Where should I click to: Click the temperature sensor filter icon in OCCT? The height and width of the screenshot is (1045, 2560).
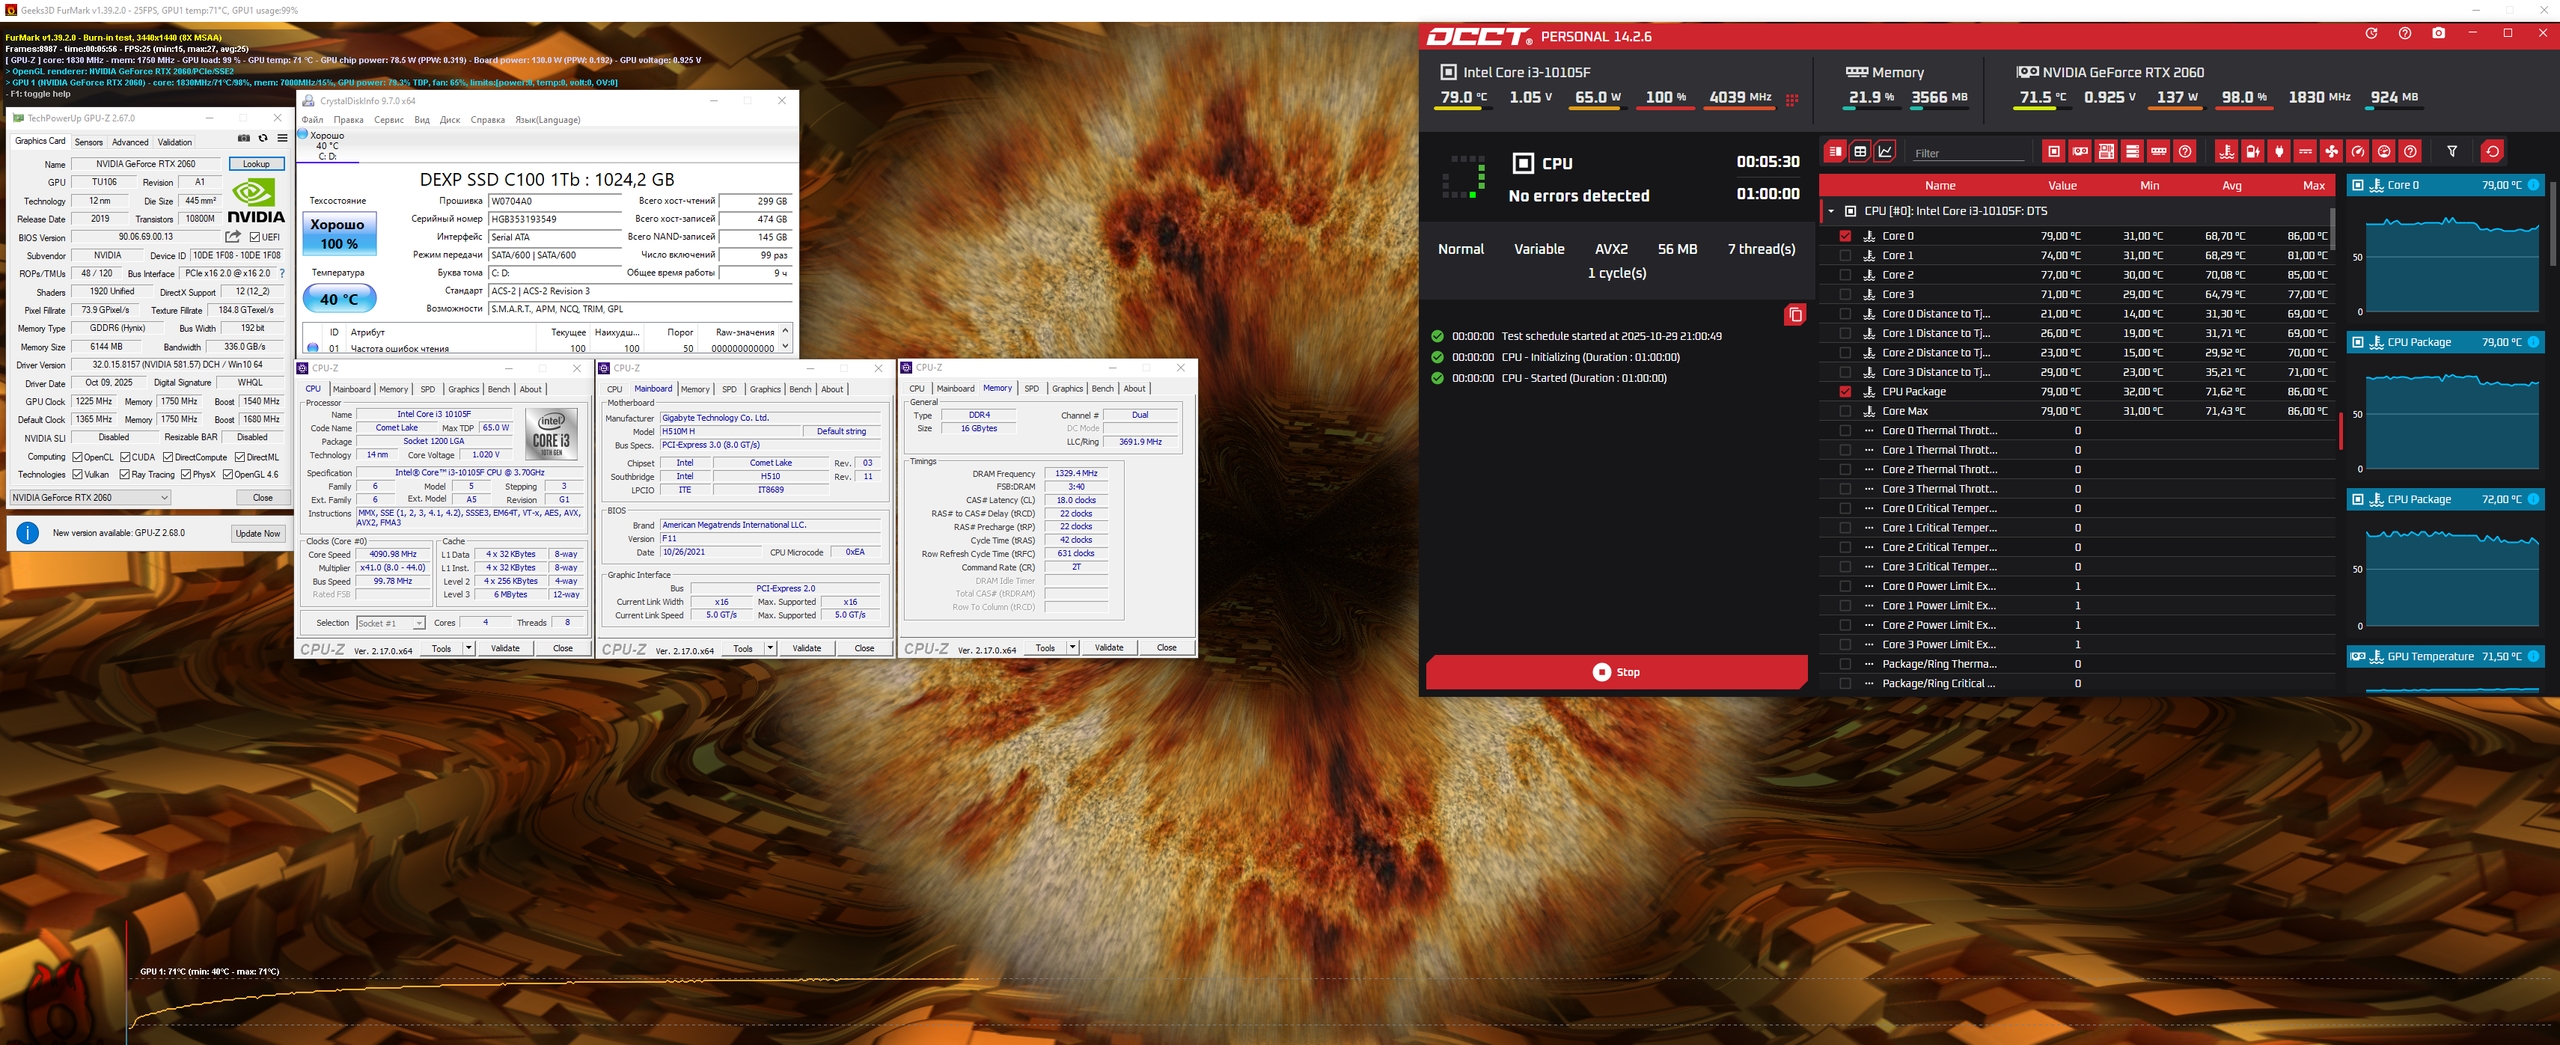point(2227,152)
